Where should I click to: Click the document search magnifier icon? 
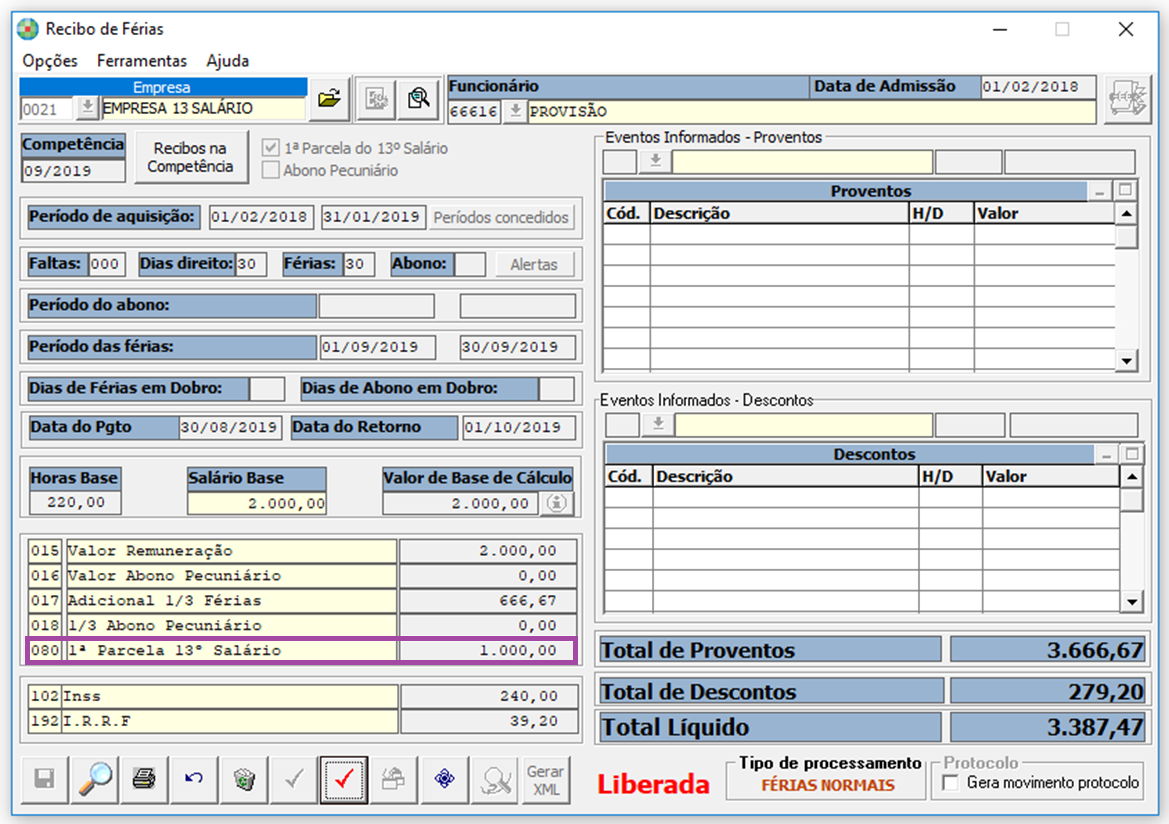point(418,98)
